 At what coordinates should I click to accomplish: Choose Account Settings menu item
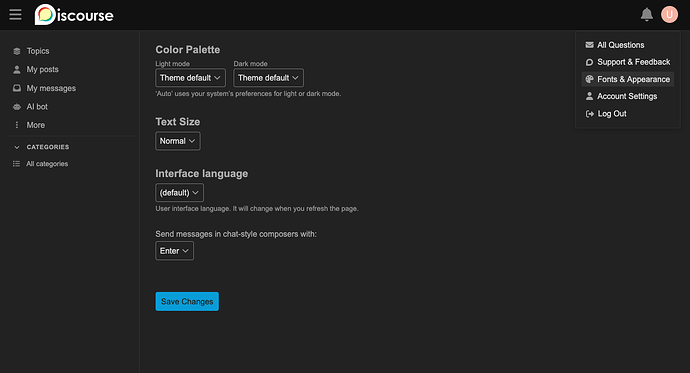tap(628, 96)
